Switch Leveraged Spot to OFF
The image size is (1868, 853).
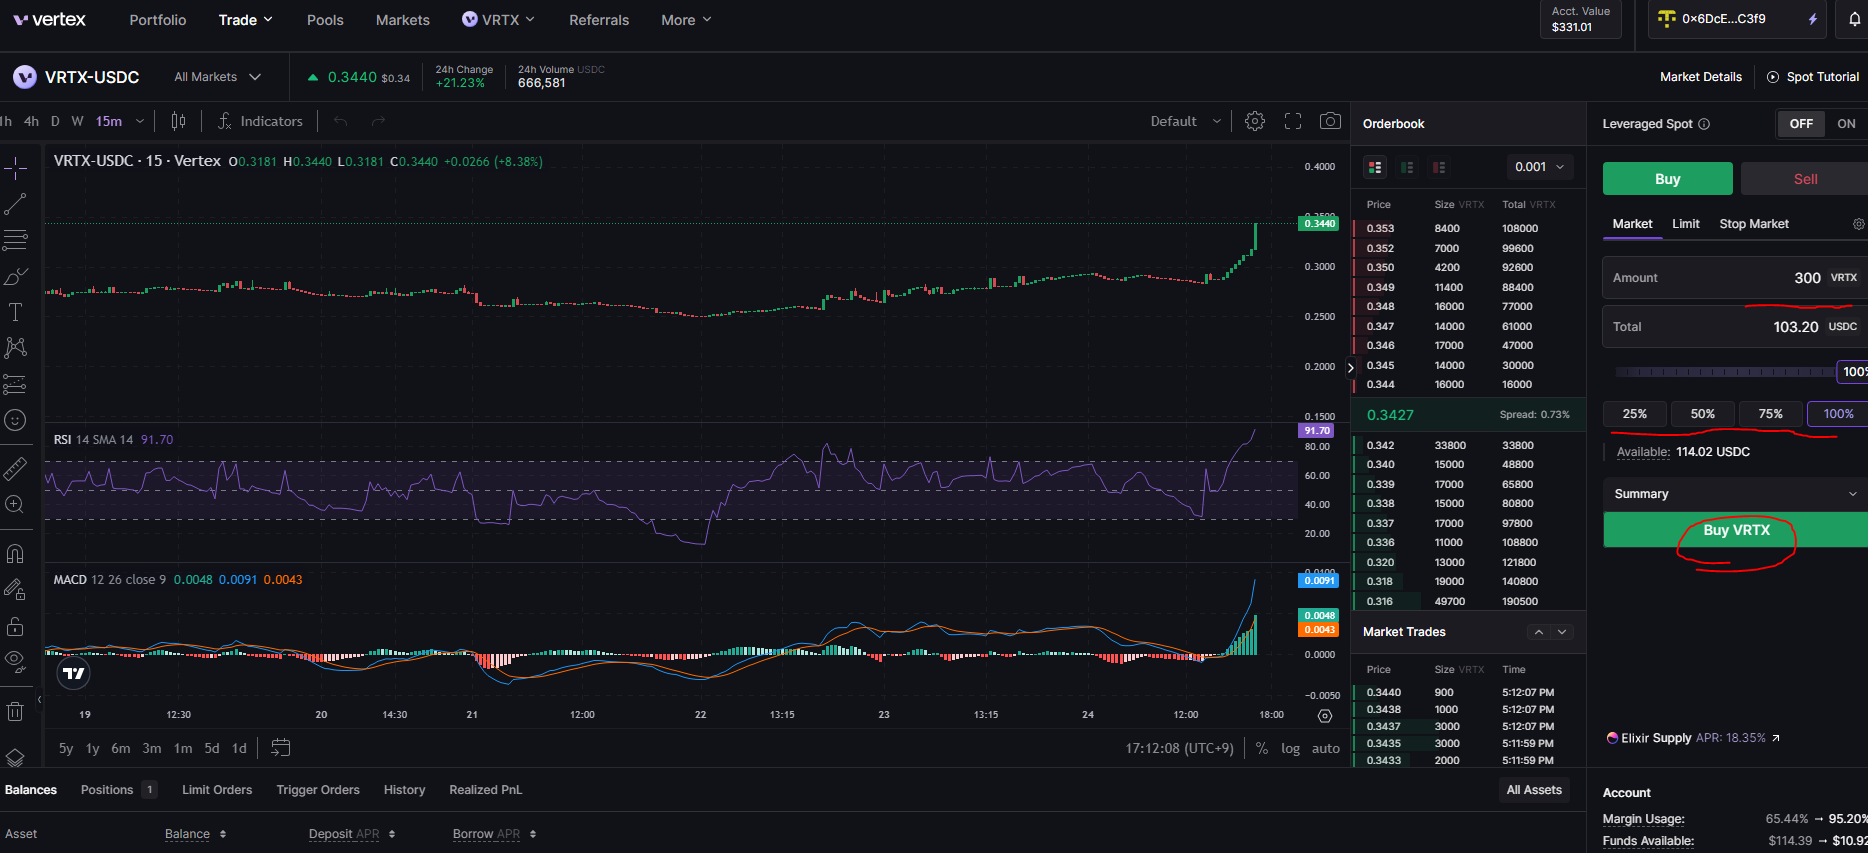click(x=1801, y=124)
